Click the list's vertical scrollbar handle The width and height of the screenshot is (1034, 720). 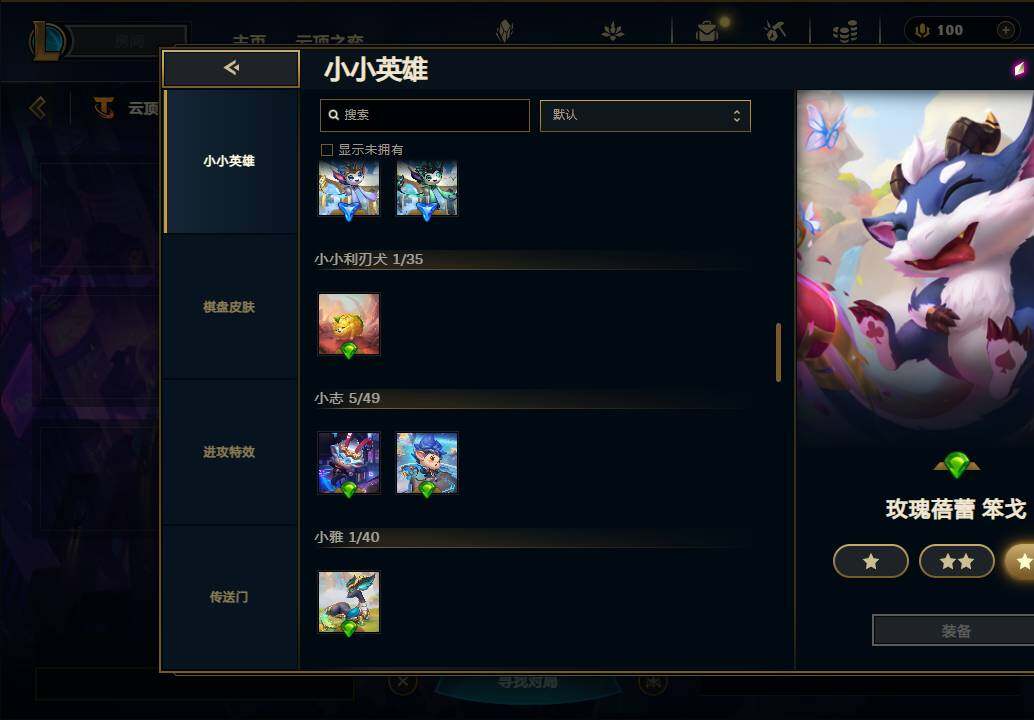(778, 352)
